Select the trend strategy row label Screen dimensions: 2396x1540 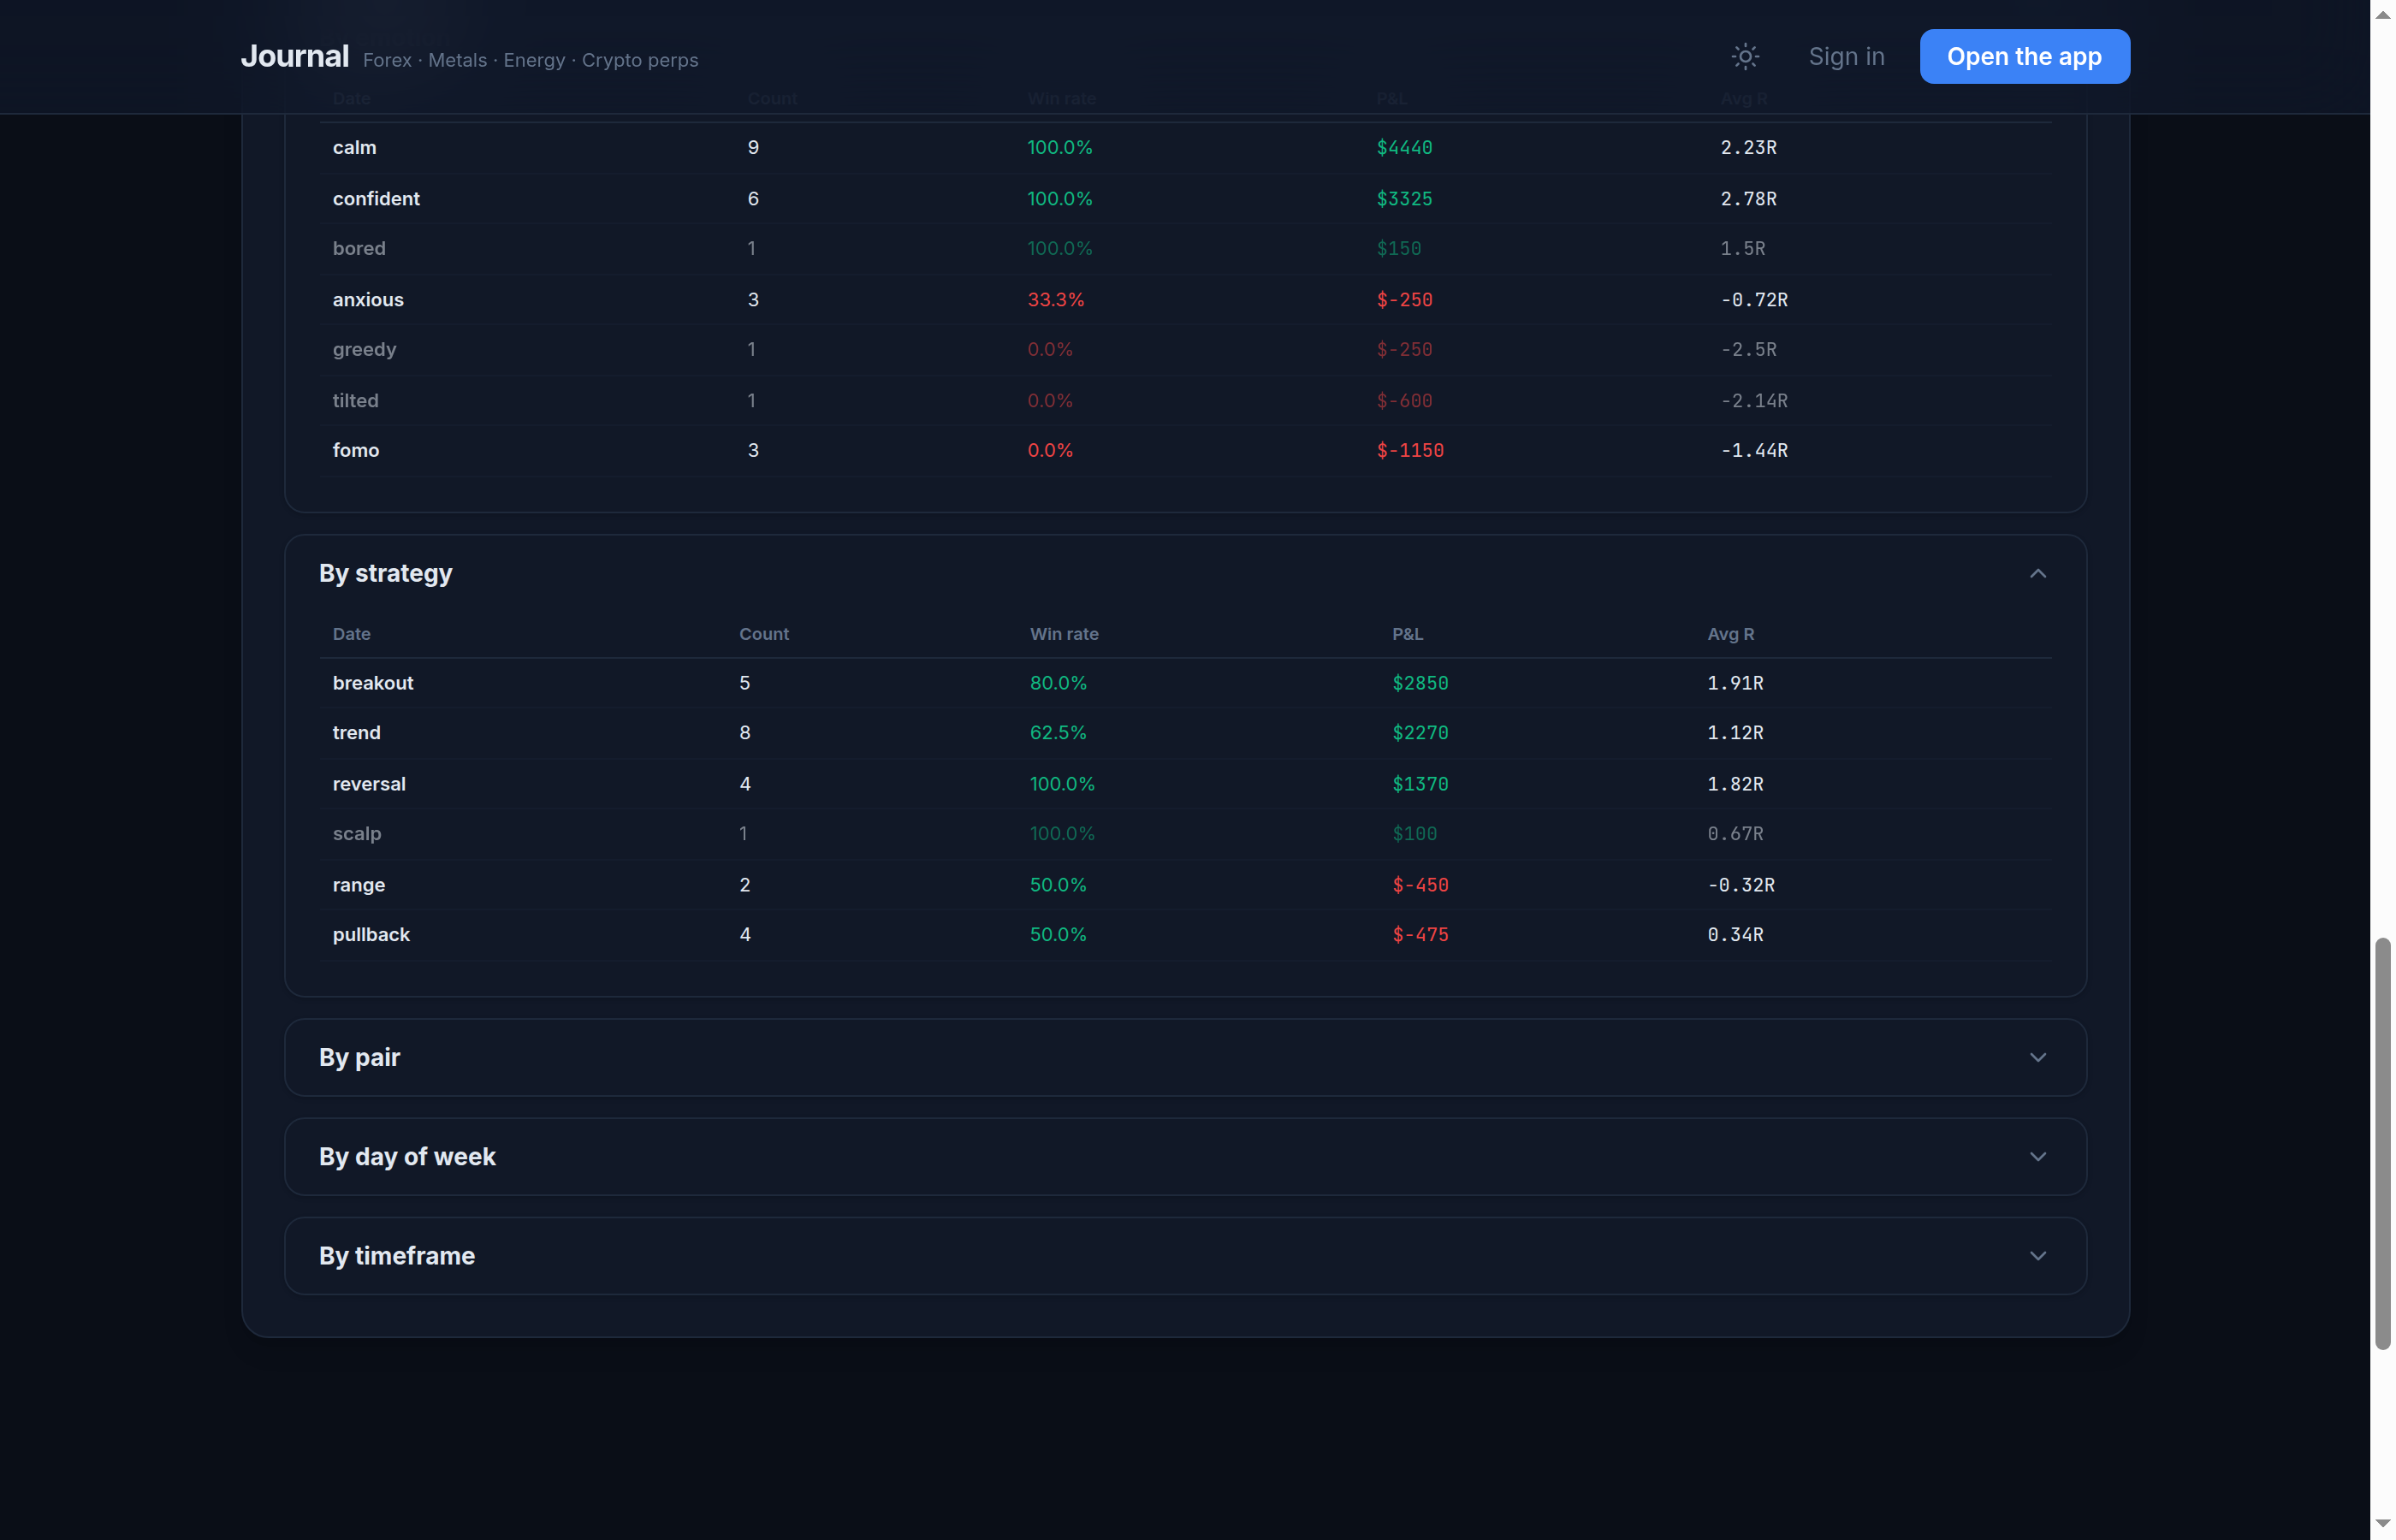coord(357,733)
